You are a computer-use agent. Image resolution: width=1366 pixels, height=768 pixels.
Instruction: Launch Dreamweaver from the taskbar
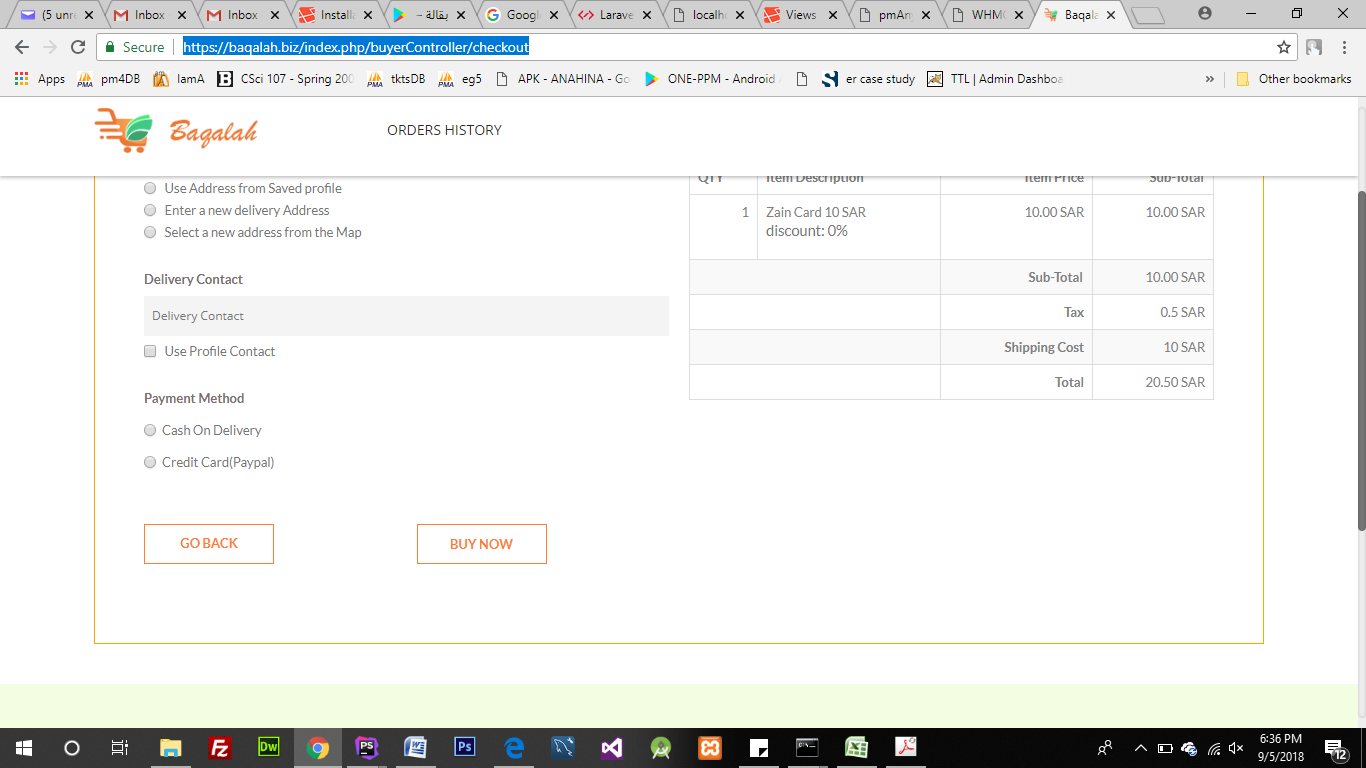point(269,747)
